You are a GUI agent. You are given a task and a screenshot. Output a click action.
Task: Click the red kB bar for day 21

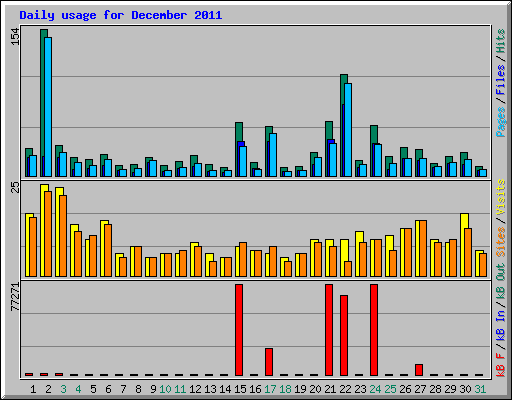point(329,330)
